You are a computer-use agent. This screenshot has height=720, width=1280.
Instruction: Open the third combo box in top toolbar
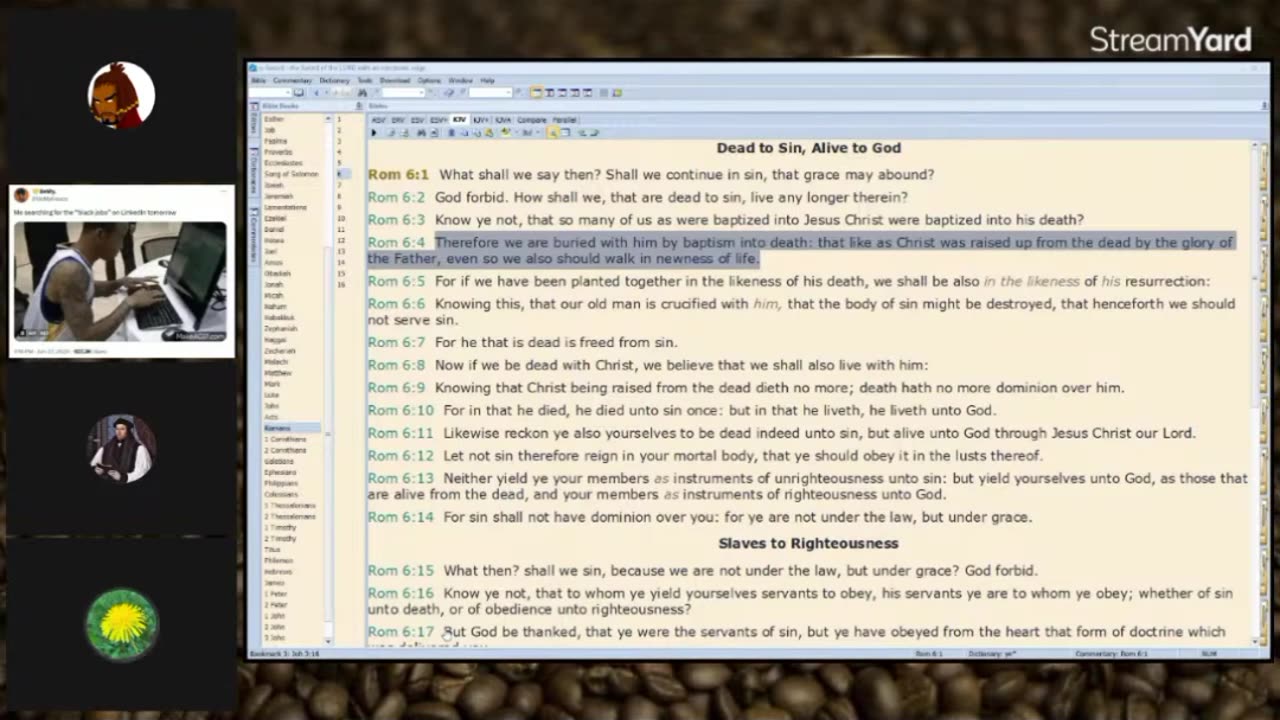click(x=490, y=92)
